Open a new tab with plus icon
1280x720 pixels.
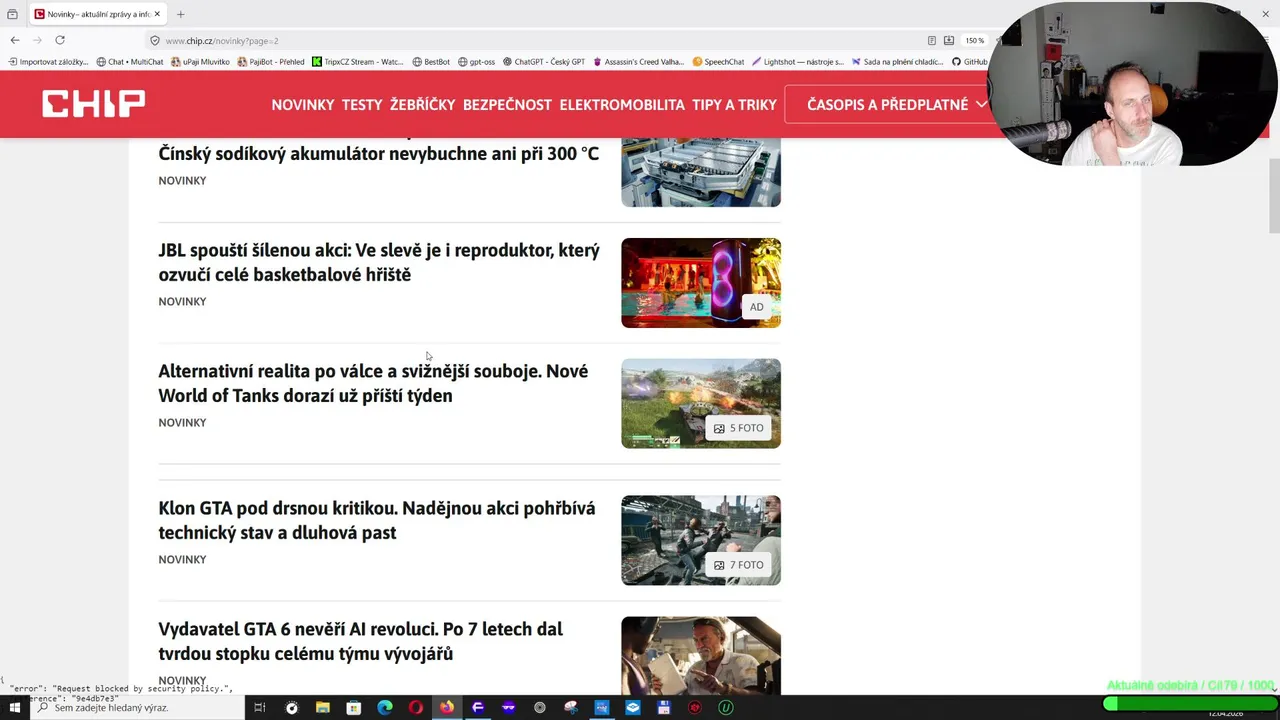(180, 14)
